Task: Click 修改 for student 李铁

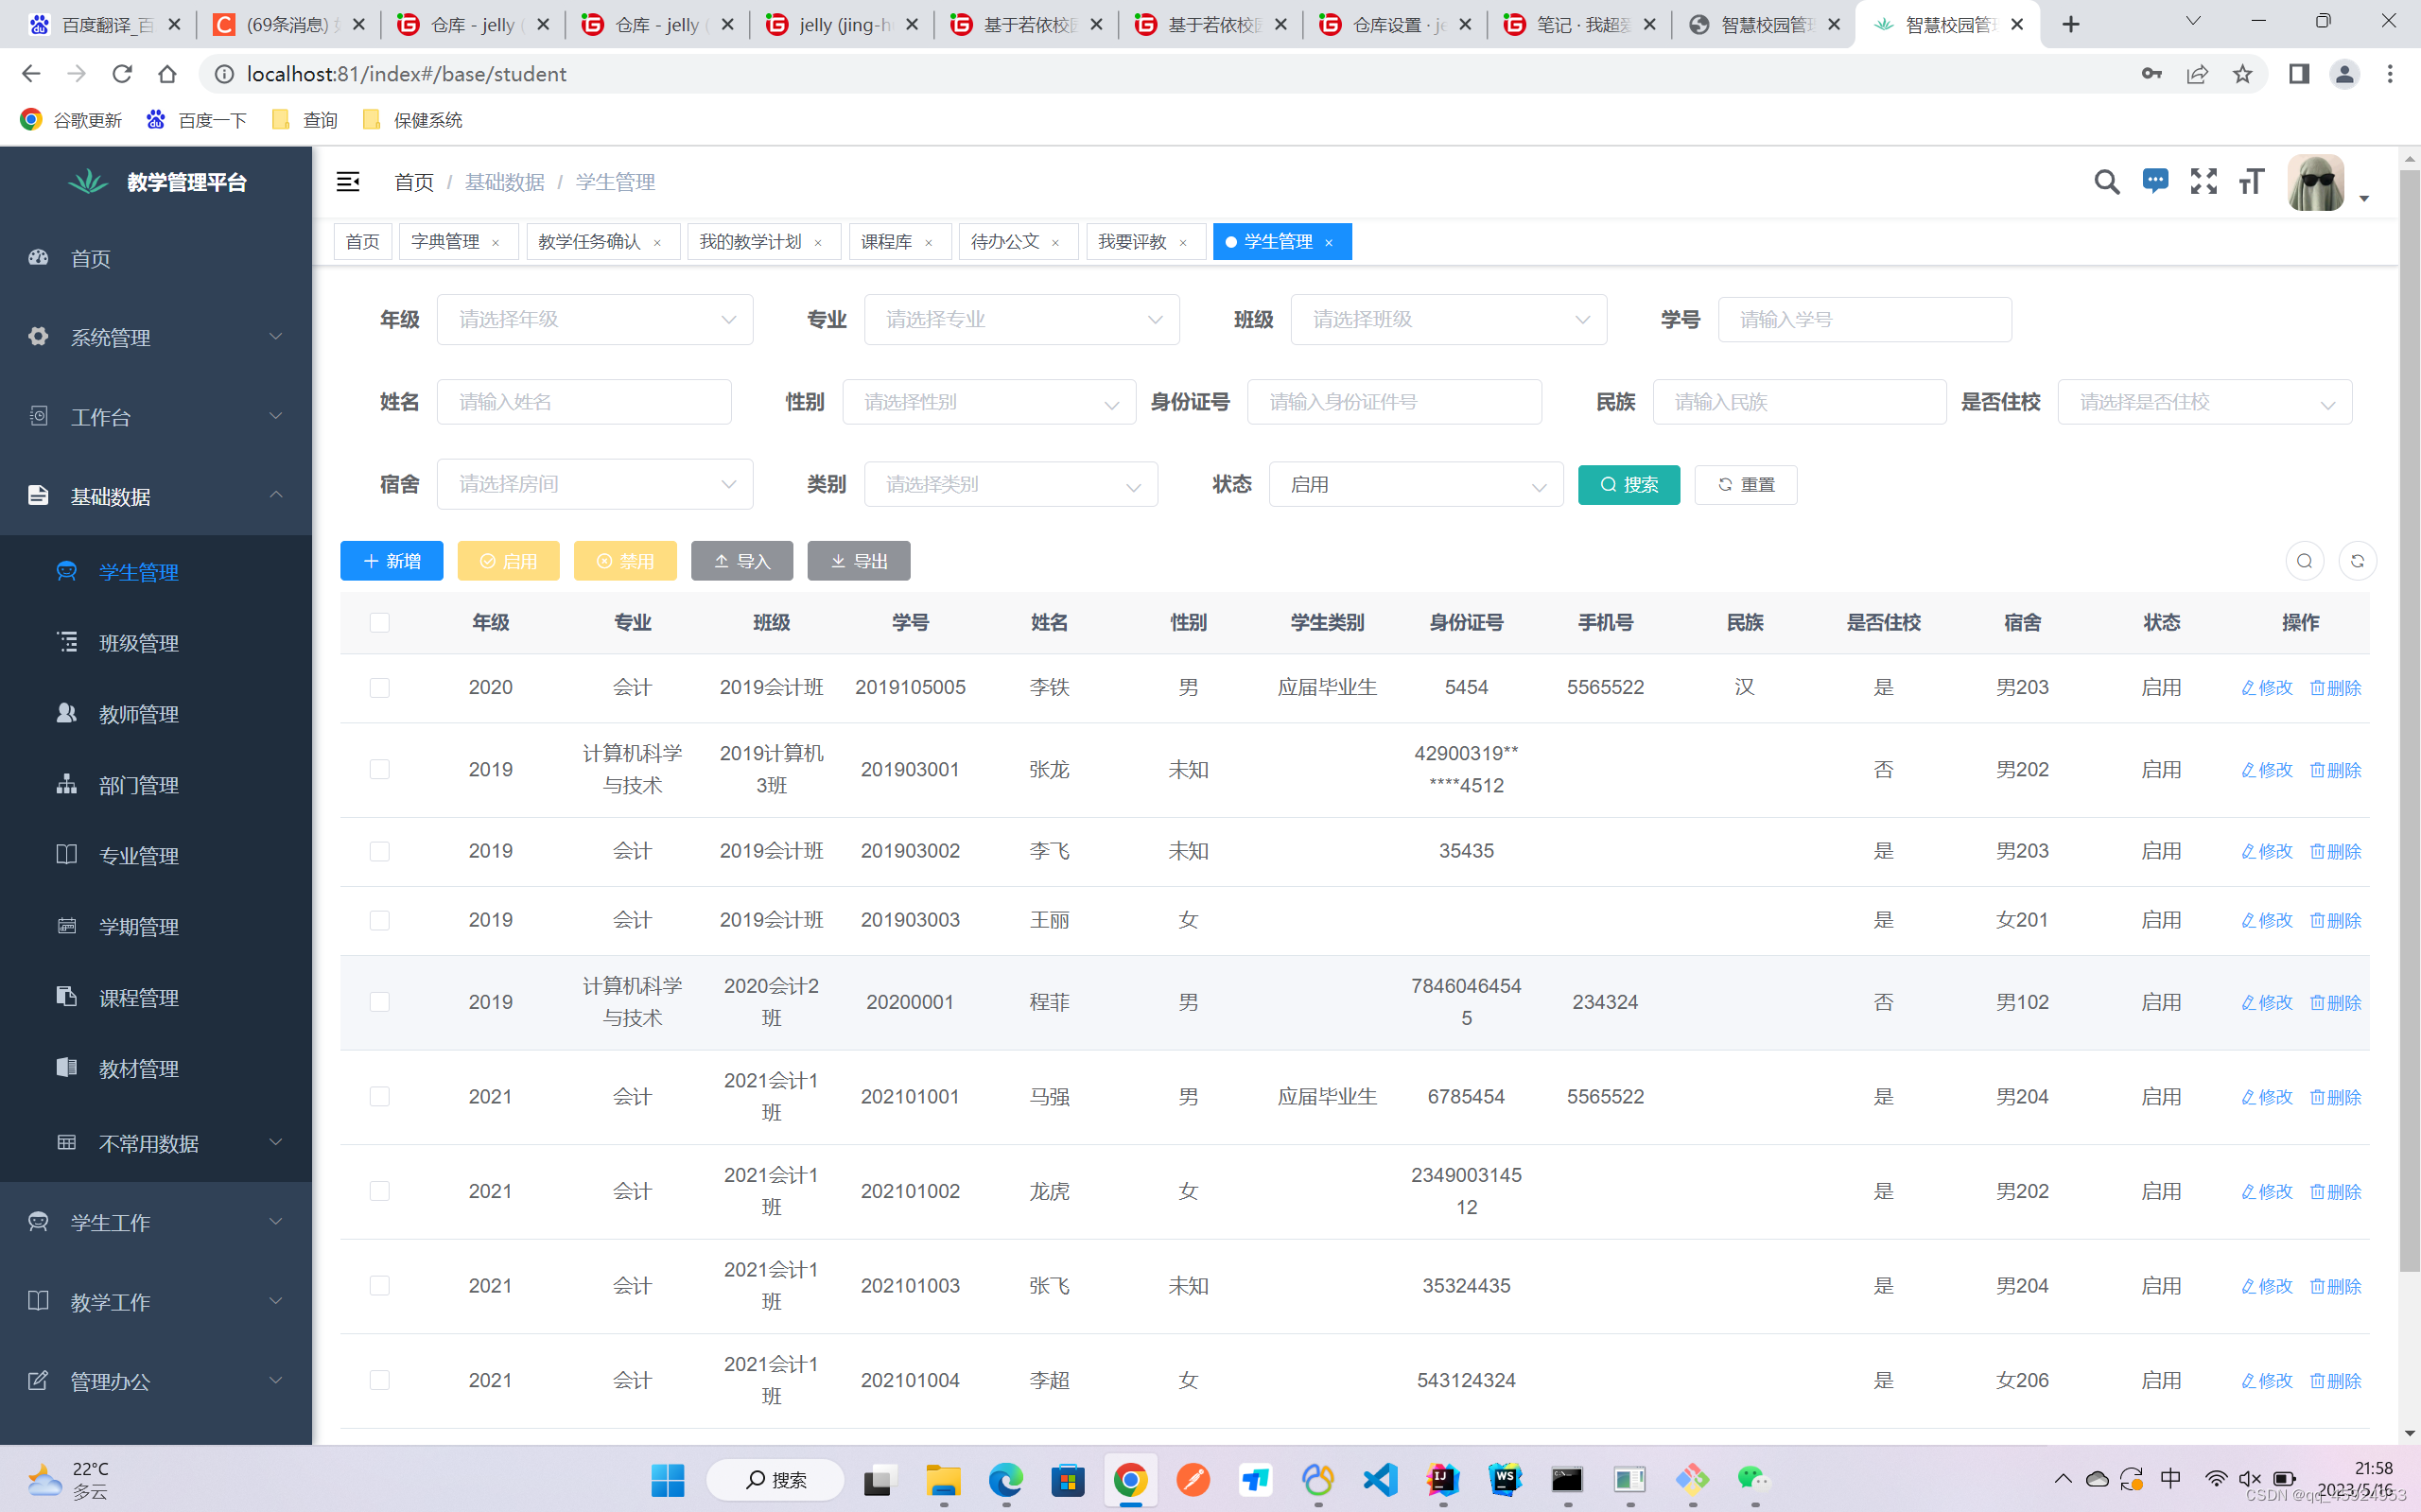Action: coord(2266,688)
